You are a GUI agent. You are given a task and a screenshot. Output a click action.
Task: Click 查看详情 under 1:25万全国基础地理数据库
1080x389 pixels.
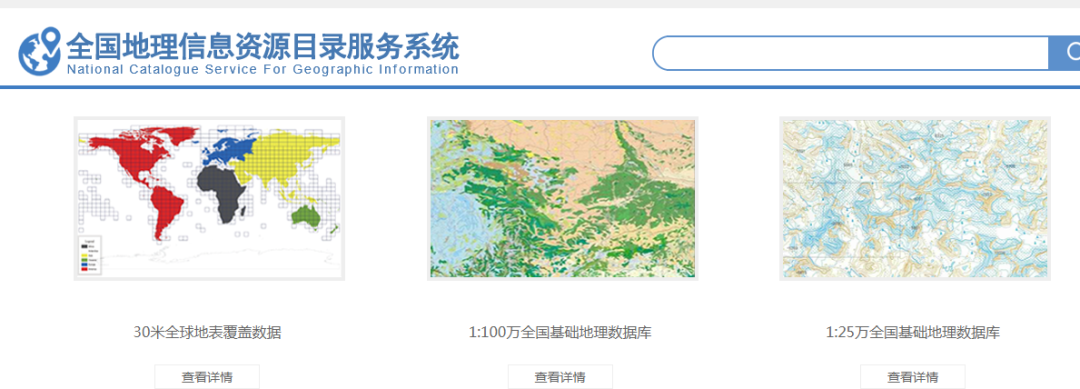(913, 377)
